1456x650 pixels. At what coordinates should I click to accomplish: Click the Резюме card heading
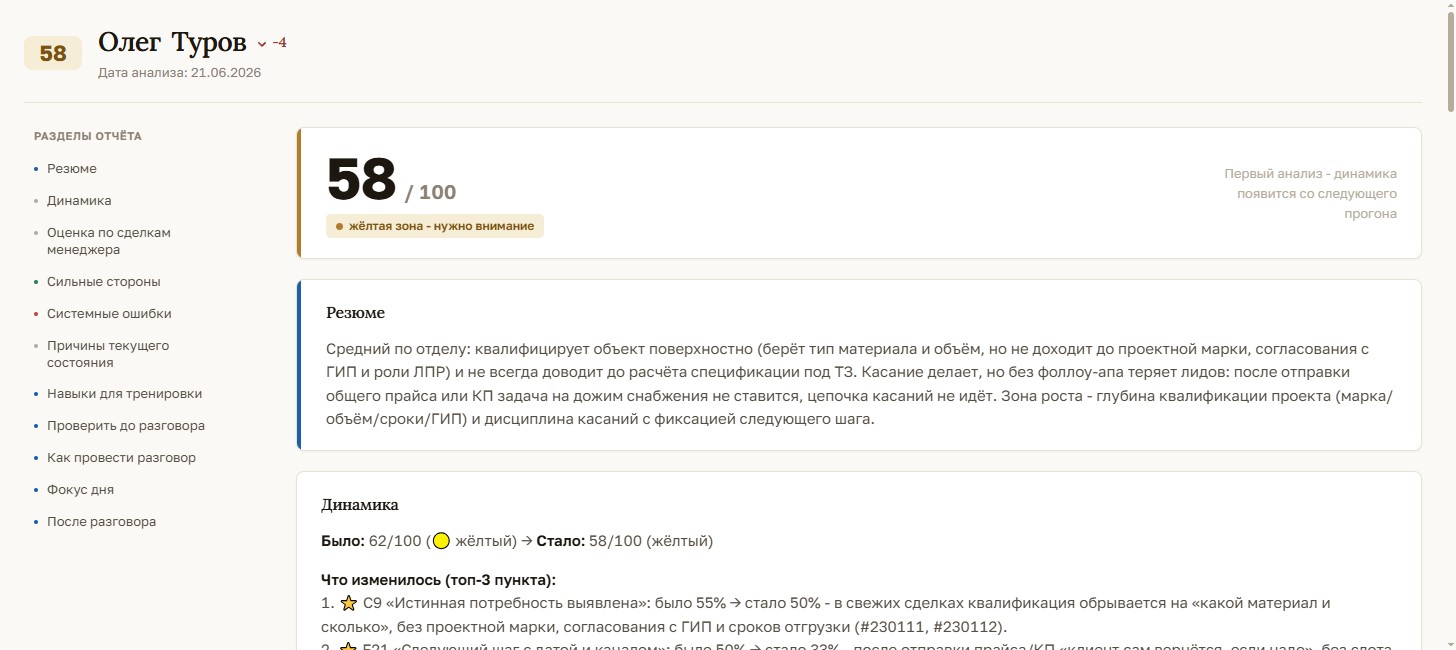[355, 313]
